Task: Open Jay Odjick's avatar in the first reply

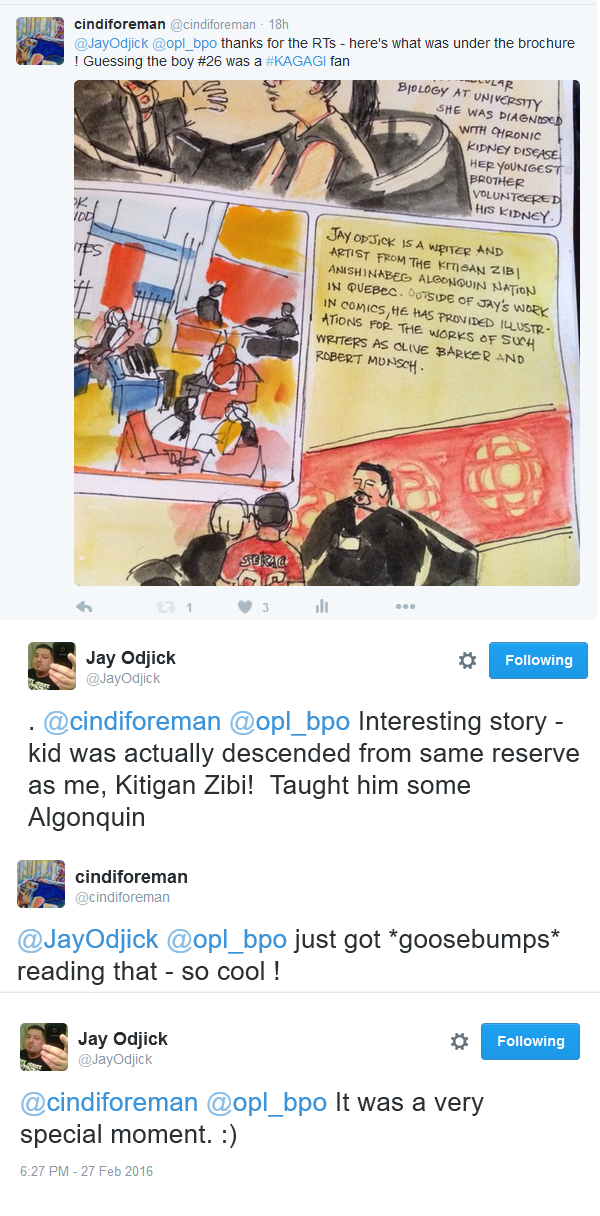Action: pyautogui.click(x=52, y=666)
